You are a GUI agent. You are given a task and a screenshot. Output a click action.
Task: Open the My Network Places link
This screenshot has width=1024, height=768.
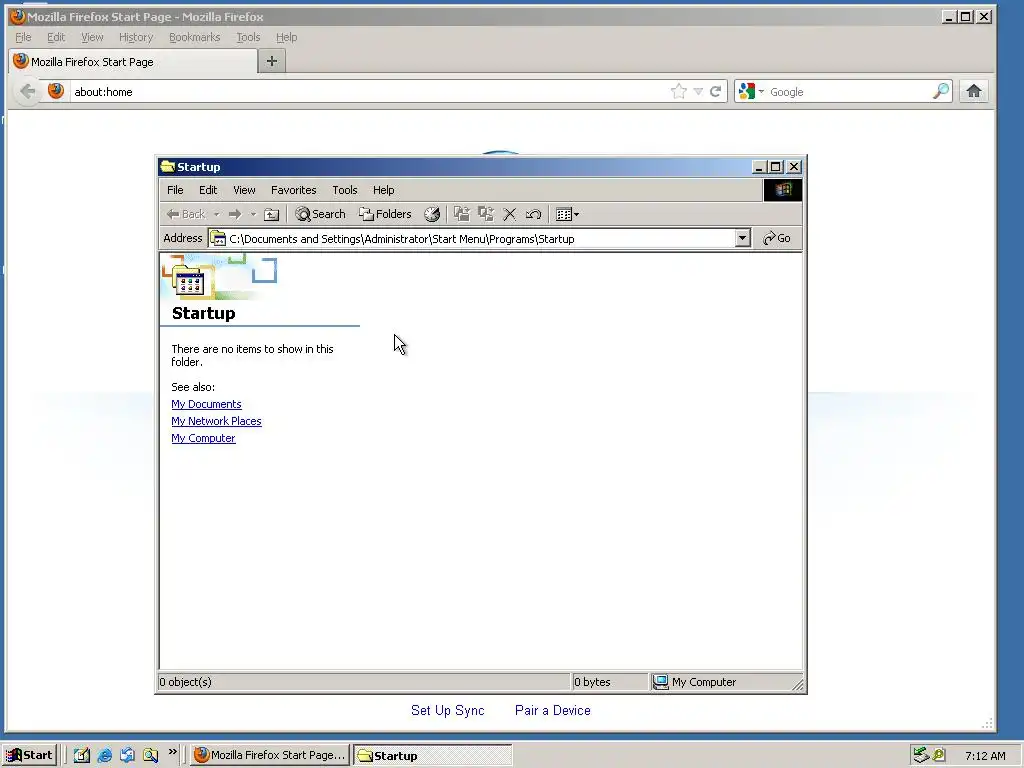click(x=216, y=421)
